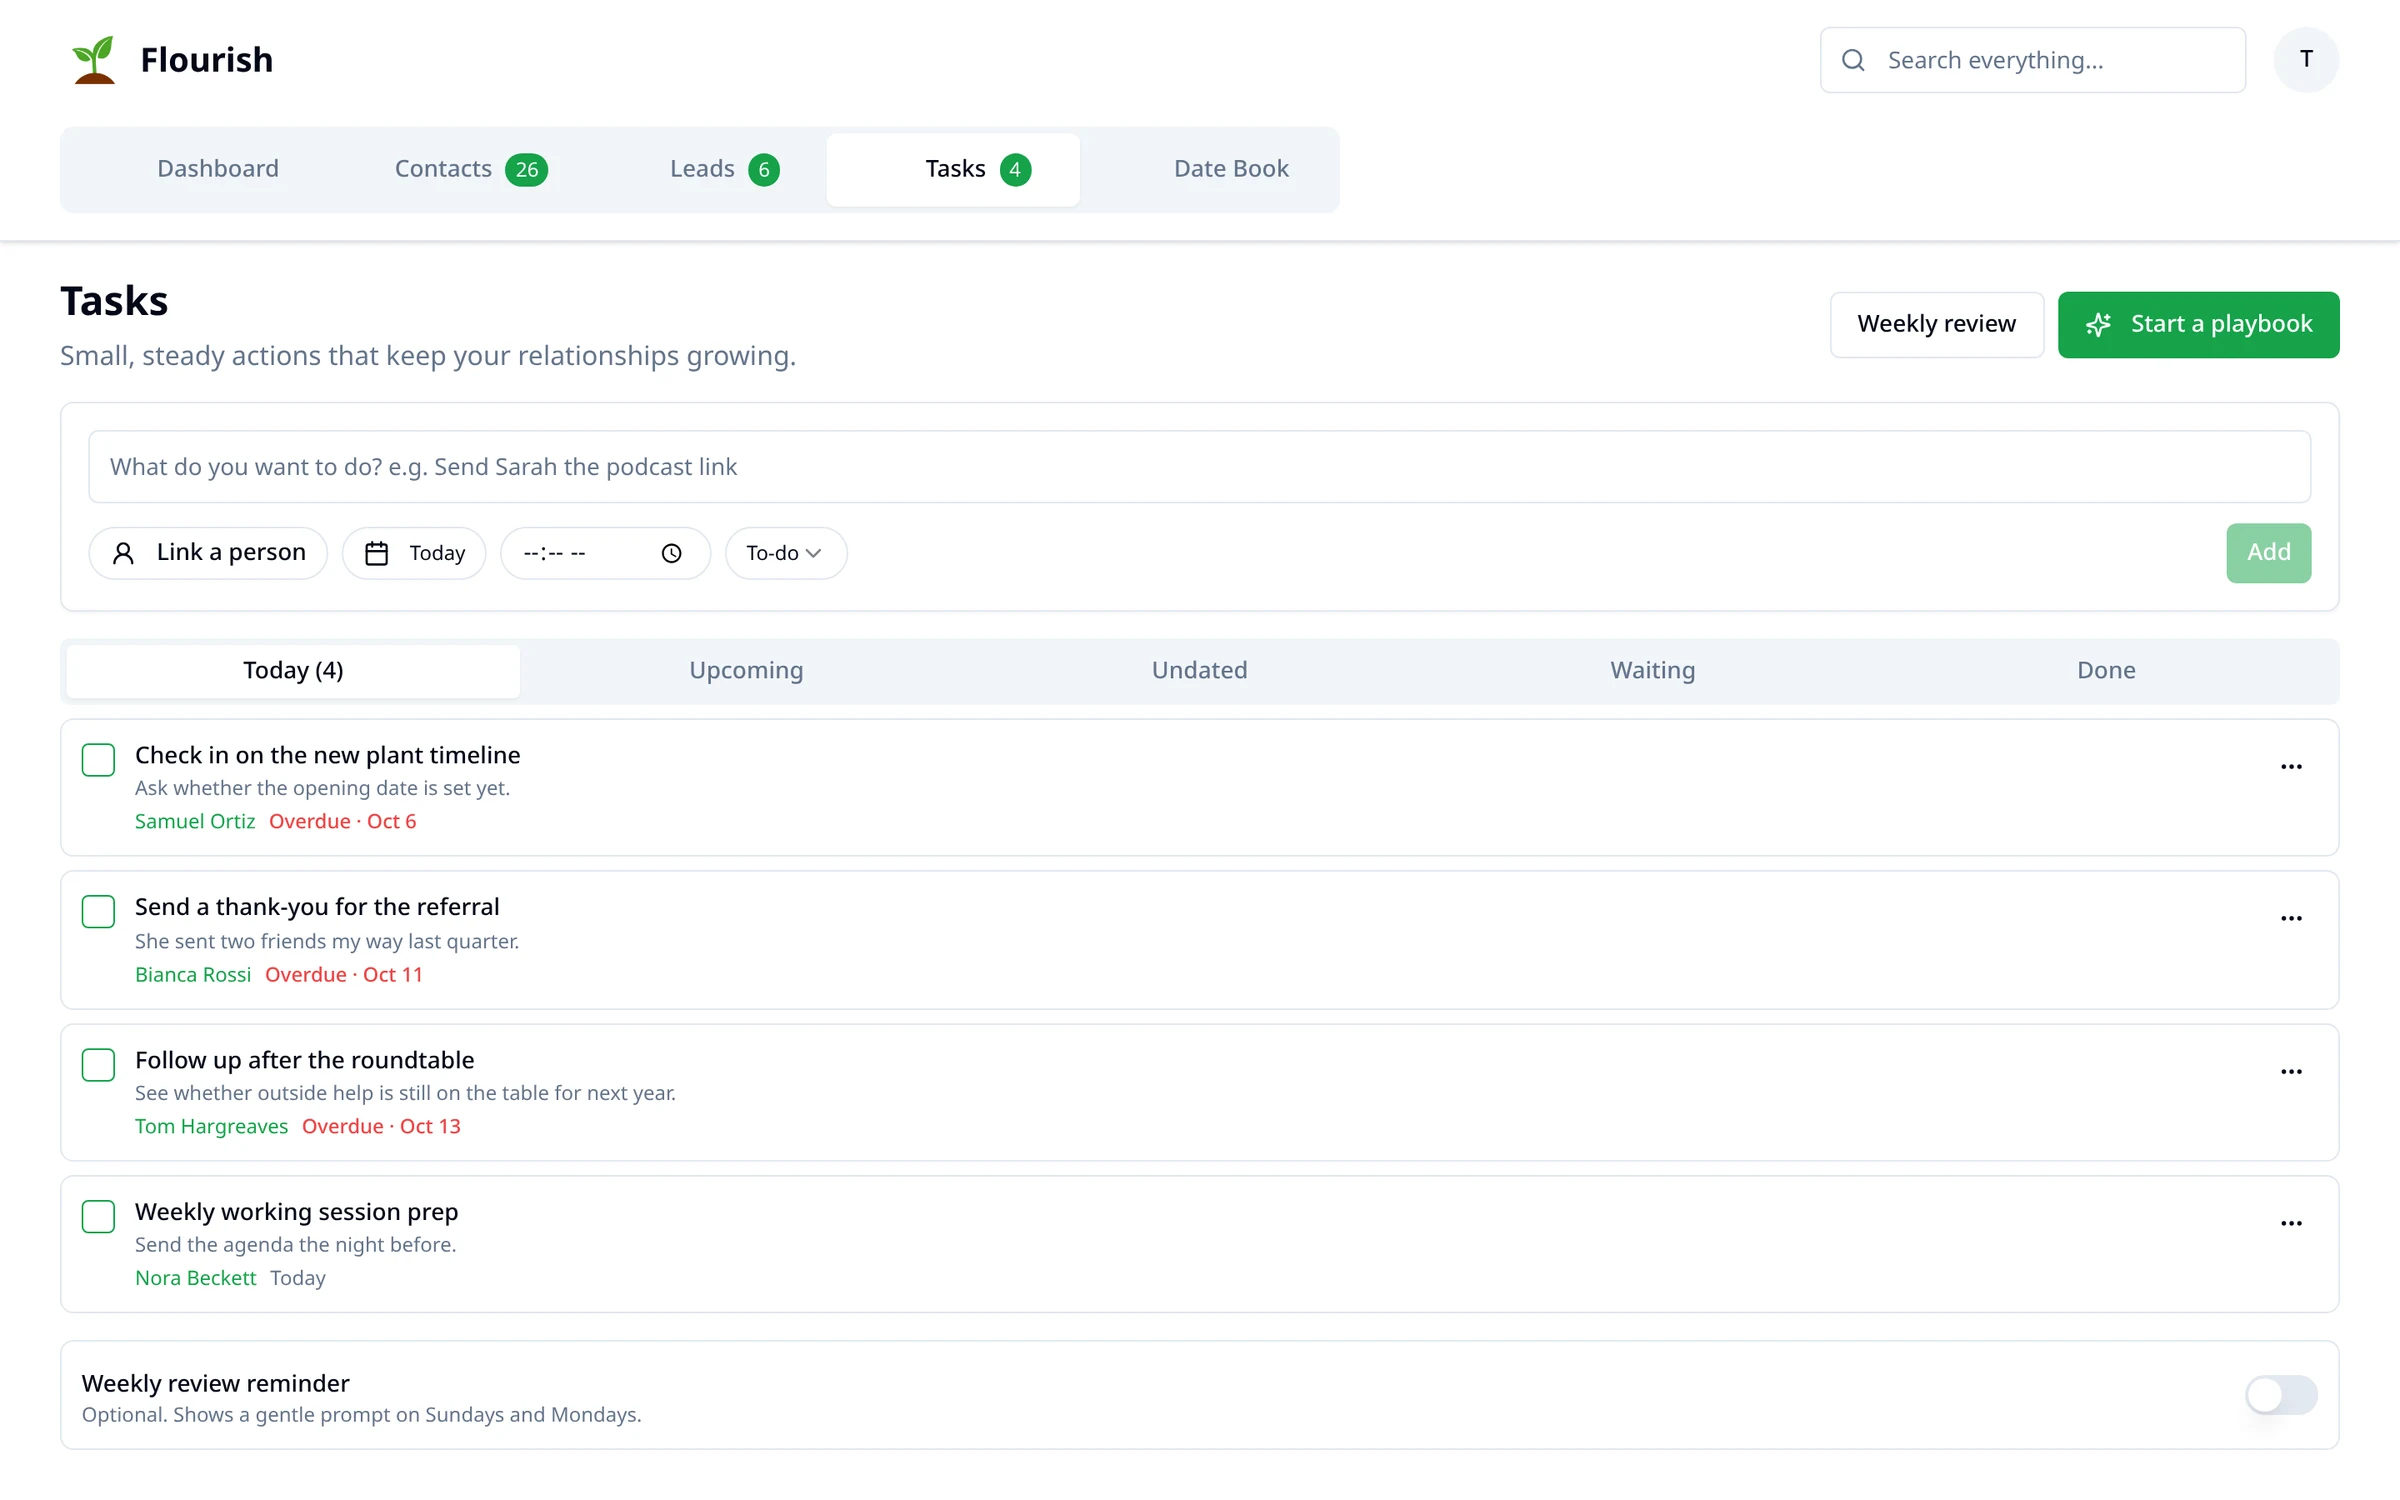The width and height of the screenshot is (2400, 1500).
Task: Click the Leads count badge 6
Action: coord(764,170)
